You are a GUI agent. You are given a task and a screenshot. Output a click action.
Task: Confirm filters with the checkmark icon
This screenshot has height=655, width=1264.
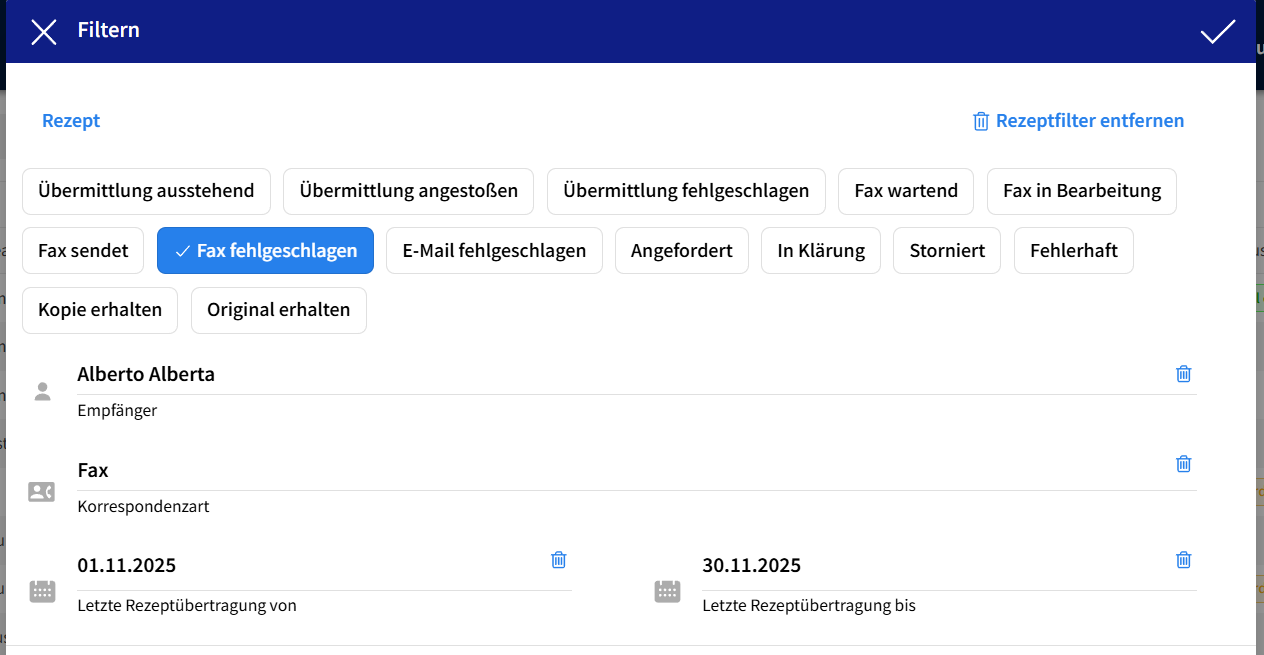pos(1217,32)
